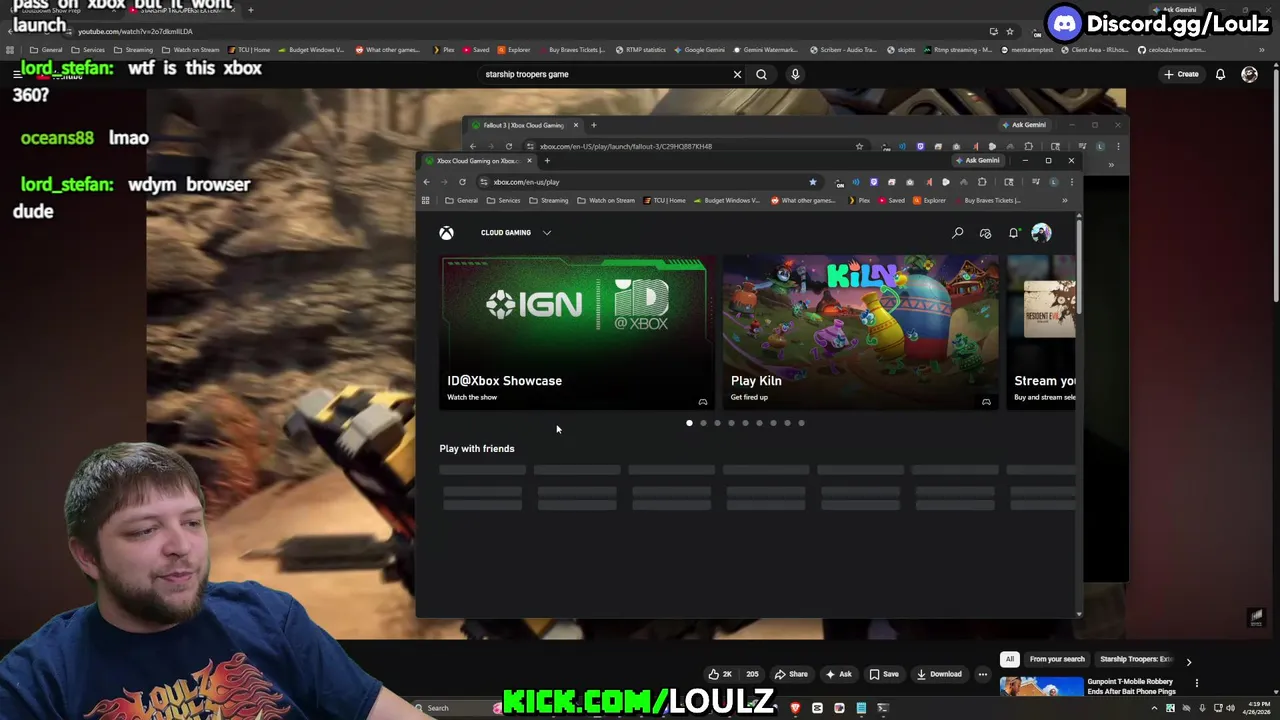Open the YouTube hamburger guide menu
1280x720 pixels.
pyautogui.click(x=17, y=74)
